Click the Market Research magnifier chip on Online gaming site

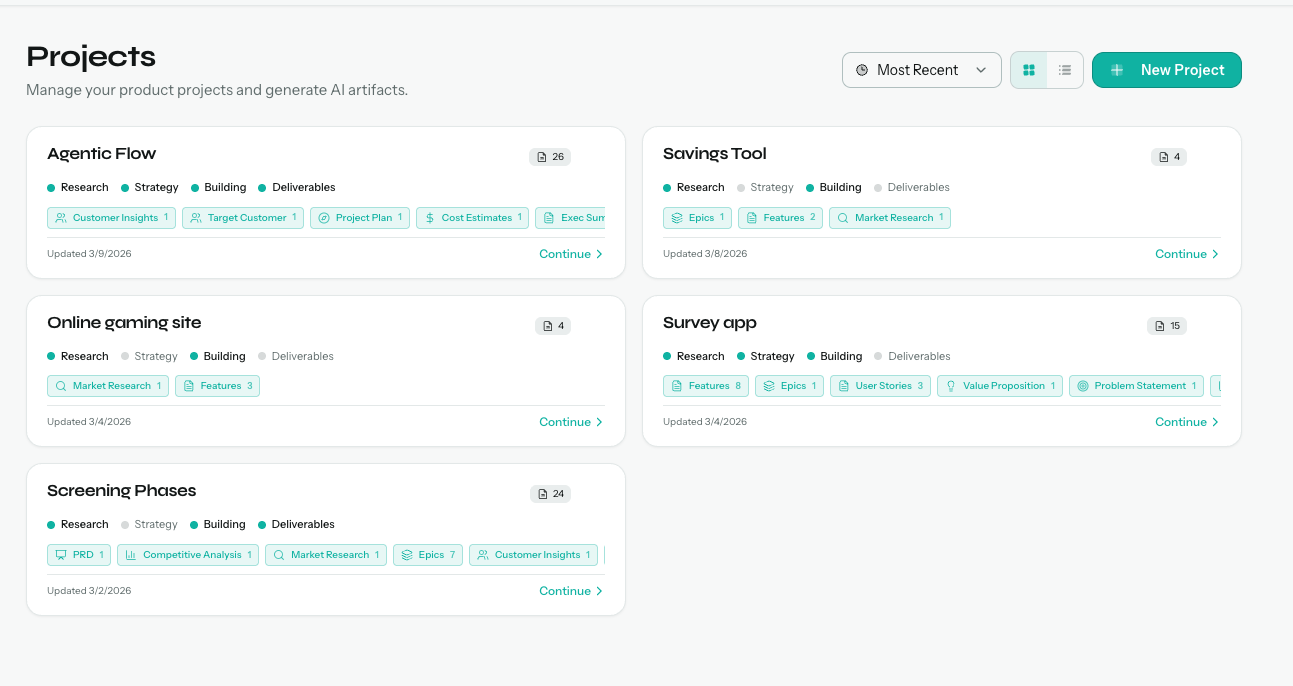click(x=107, y=385)
